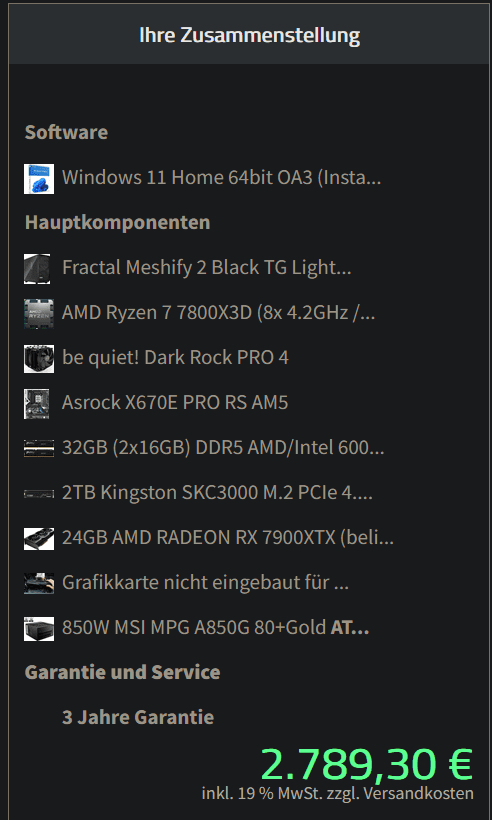Open Asrock X670E PRO RS AM5 entry
Image resolution: width=492 pixels, height=820 pixels.
(175, 403)
